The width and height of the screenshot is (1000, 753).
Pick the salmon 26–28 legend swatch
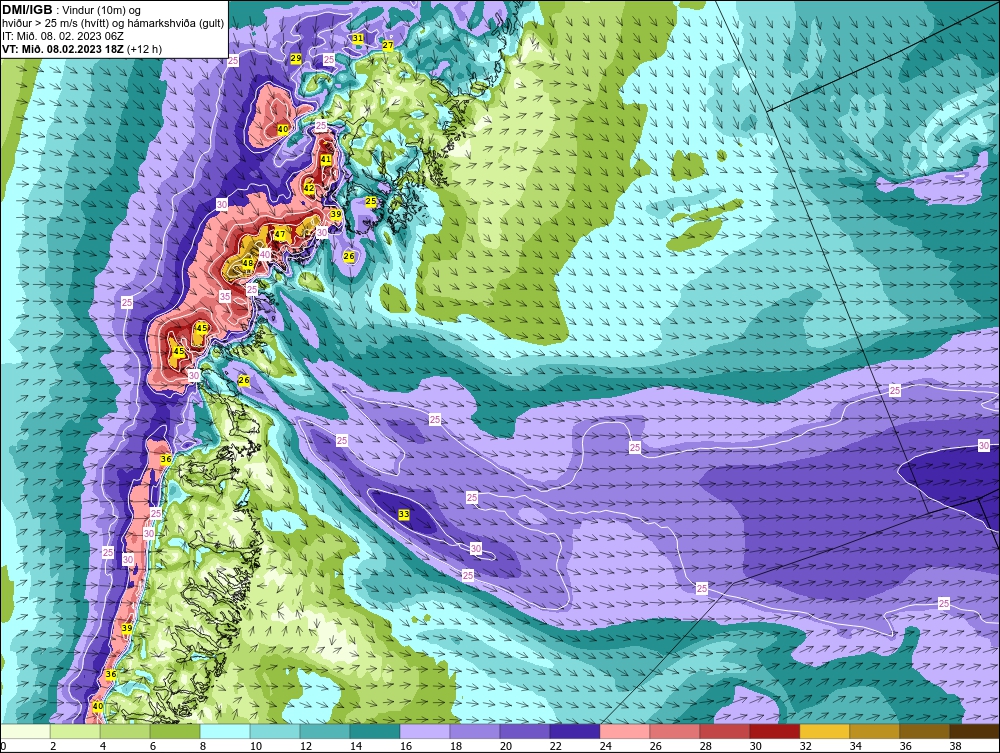[675, 731]
